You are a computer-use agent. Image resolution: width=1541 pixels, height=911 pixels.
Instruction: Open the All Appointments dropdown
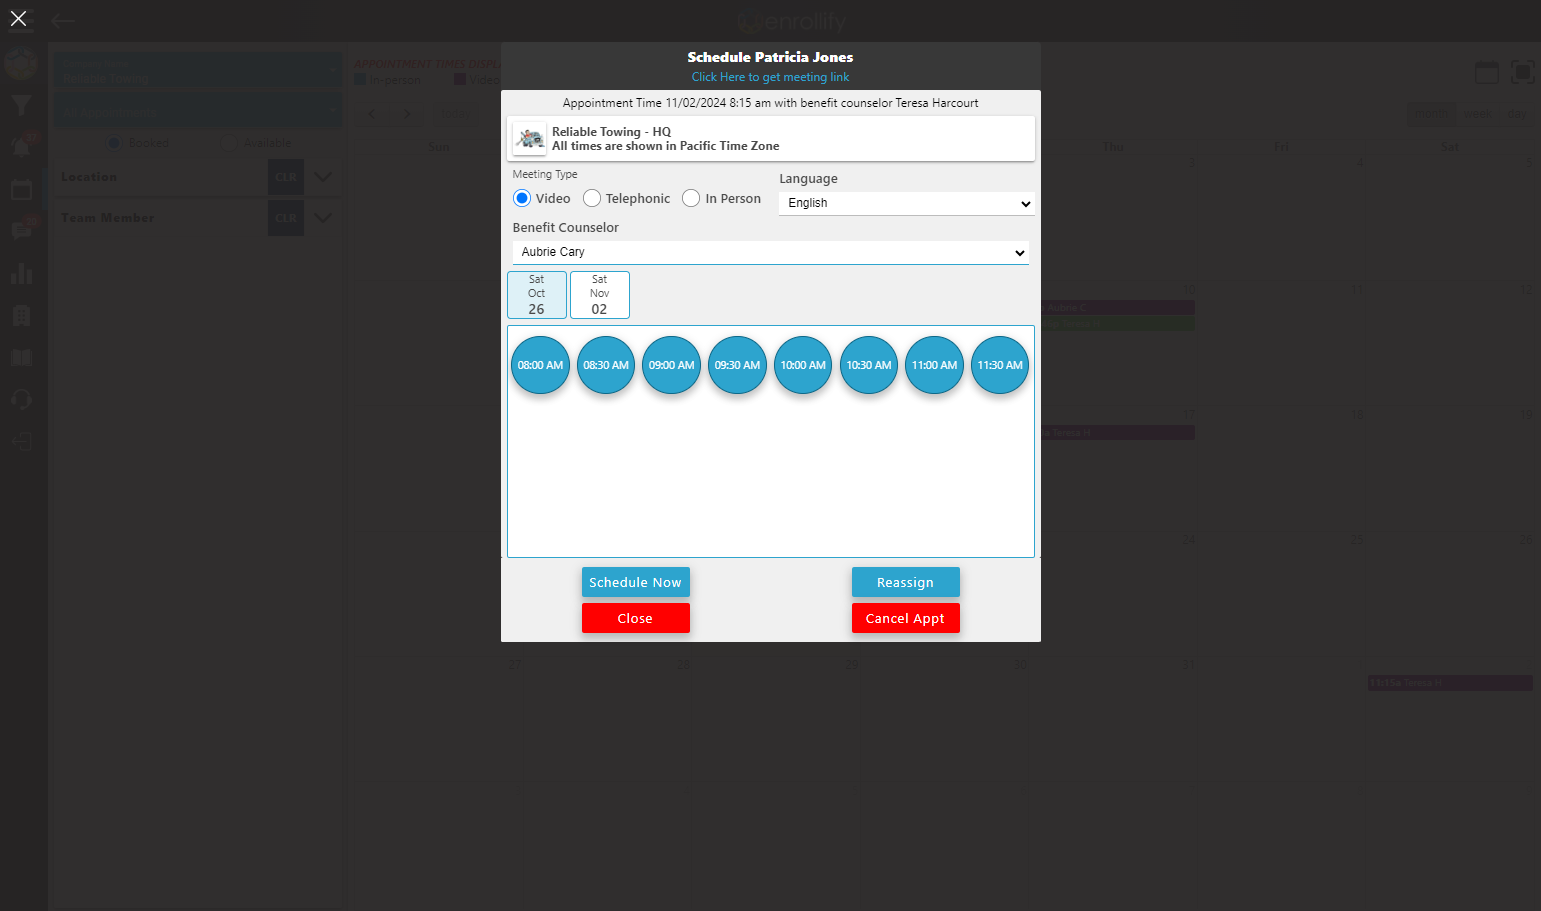point(198,110)
